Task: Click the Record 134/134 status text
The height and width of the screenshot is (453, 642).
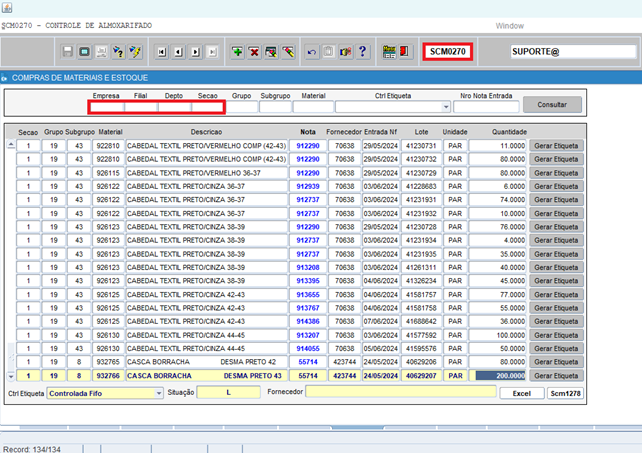Action: (x=32, y=449)
